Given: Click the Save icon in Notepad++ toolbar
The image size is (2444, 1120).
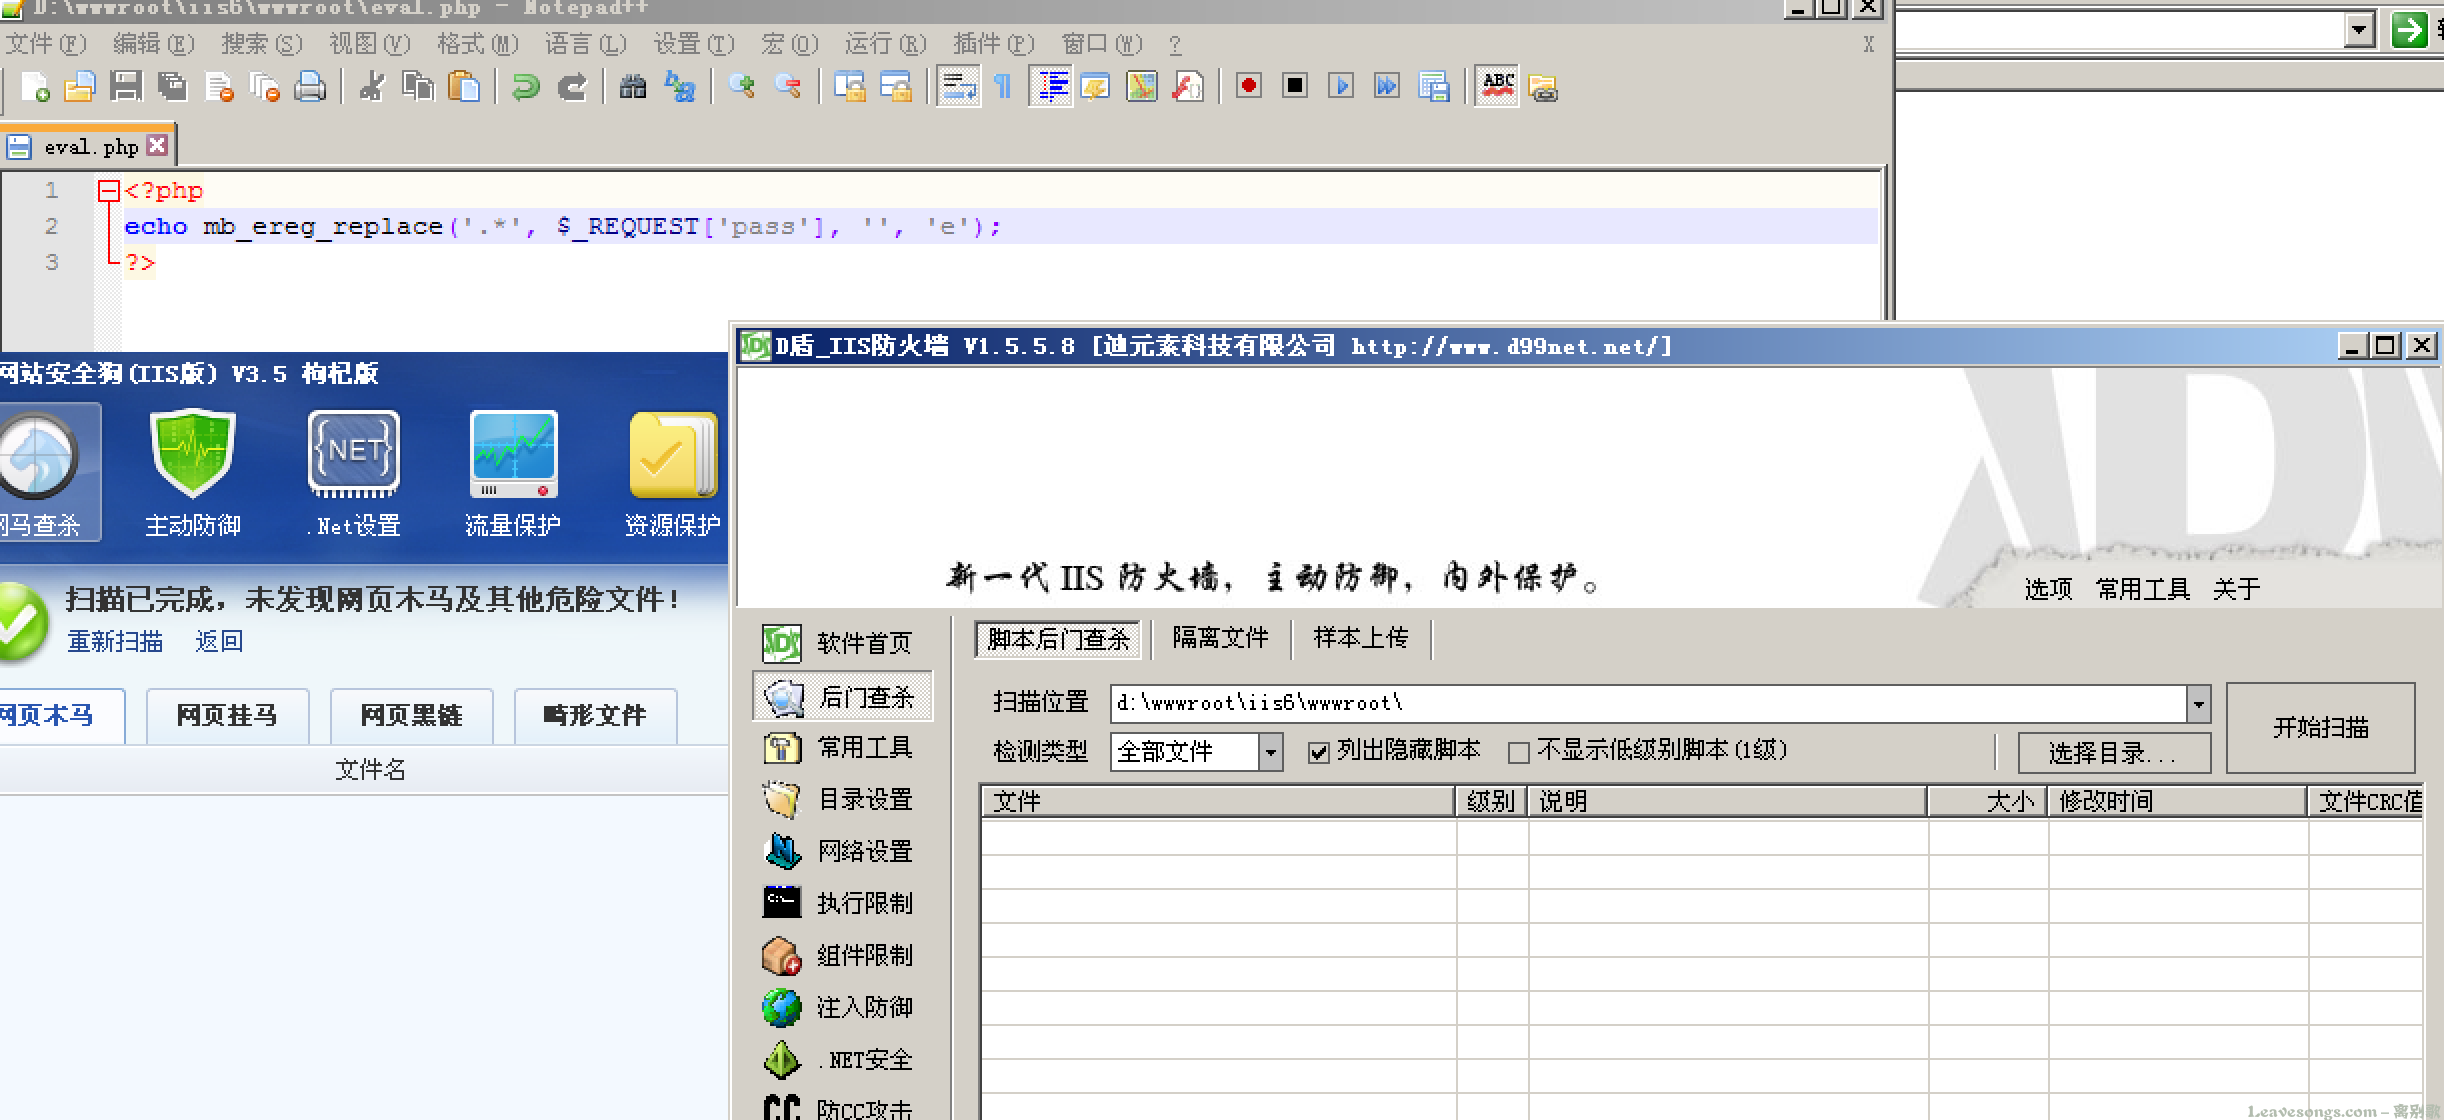Looking at the screenshot, I should pos(125,87).
